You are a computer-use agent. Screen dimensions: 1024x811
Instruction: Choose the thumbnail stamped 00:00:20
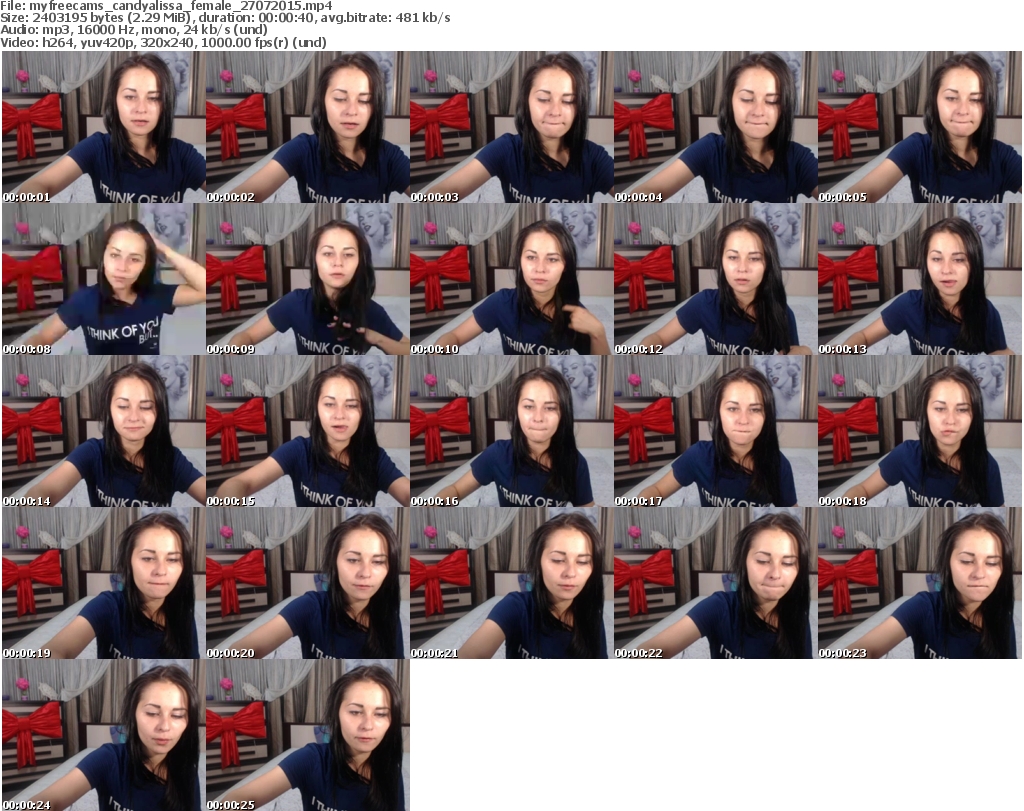coord(308,583)
